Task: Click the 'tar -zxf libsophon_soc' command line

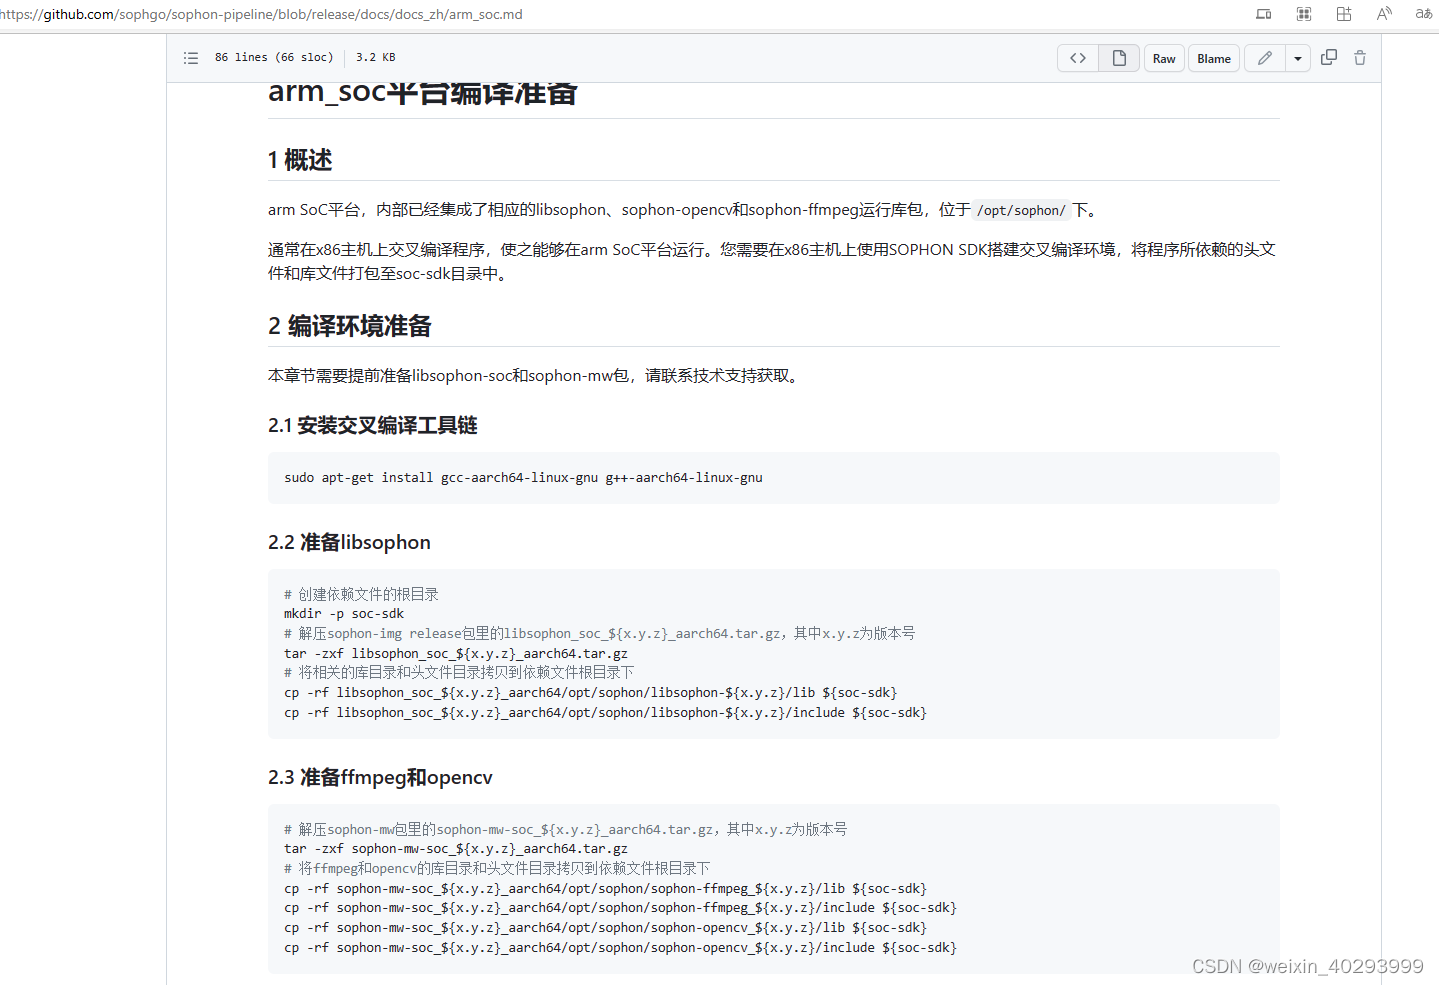Action: (x=456, y=653)
